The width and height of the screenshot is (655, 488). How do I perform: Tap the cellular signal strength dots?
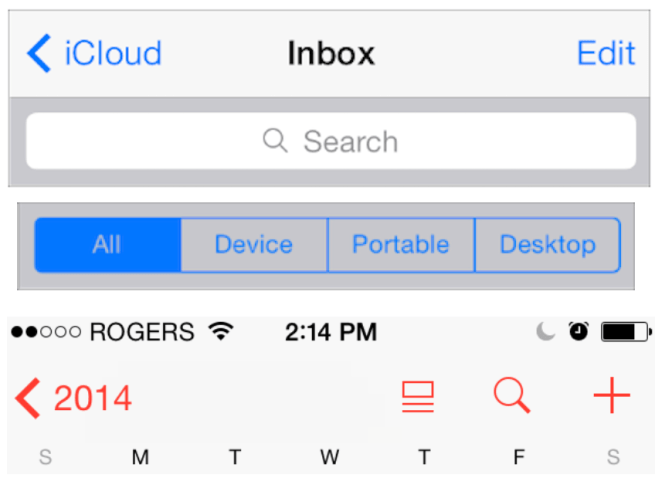(x=46, y=332)
